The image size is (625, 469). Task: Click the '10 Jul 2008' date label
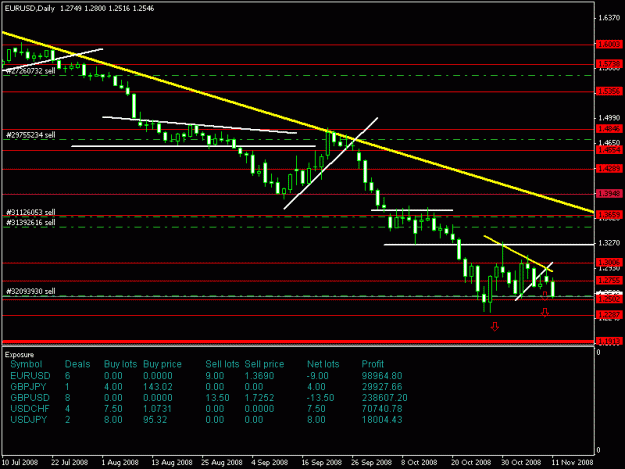click(x=20, y=462)
